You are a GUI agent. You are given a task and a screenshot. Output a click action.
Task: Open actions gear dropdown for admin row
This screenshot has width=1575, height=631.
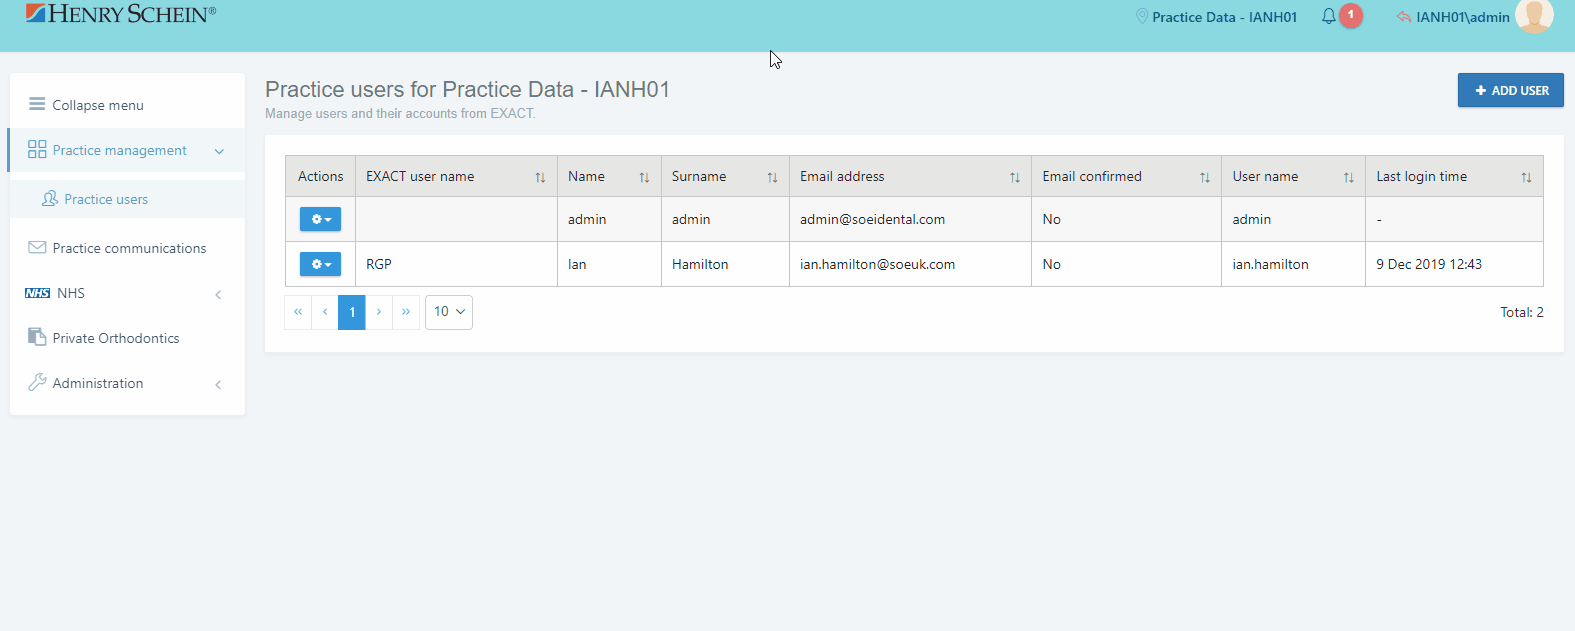point(320,219)
